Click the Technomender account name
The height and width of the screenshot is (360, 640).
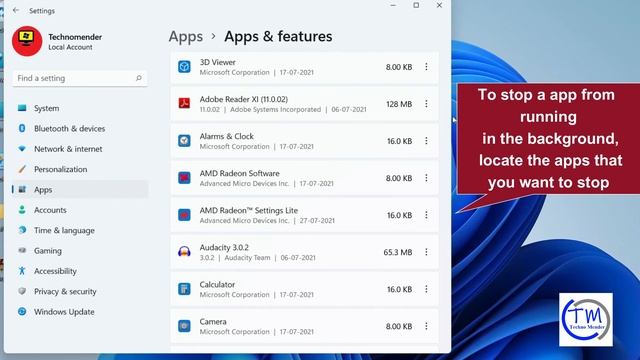(x=75, y=37)
